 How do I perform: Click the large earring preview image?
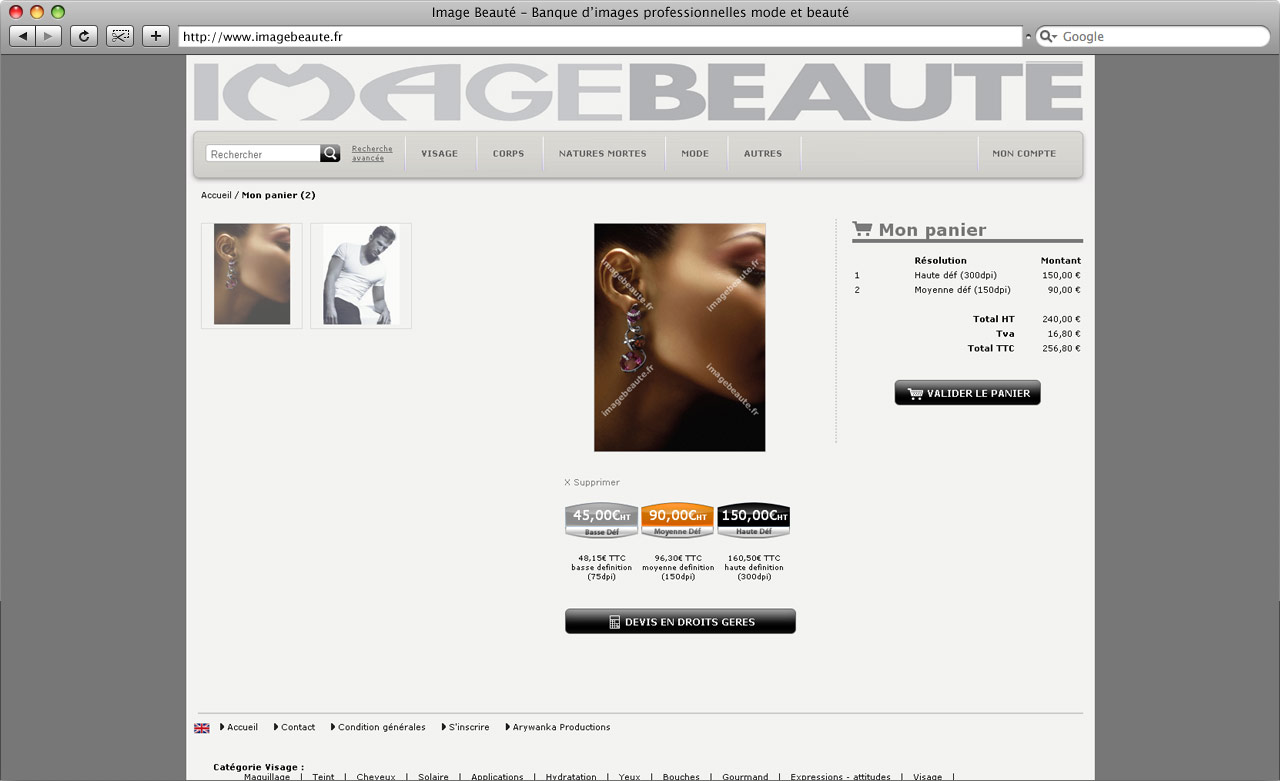point(680,337)
